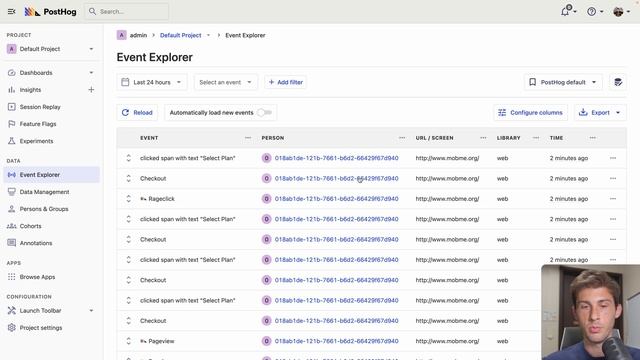Expand the Pageview event row
640x360 pixels.
129,341
